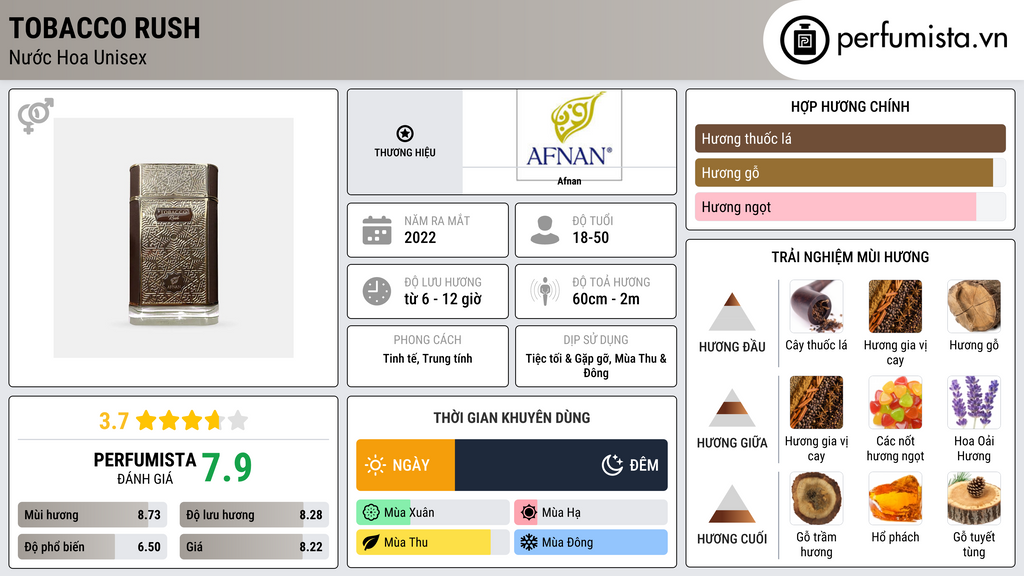This screenshot has width=1024, height=576.
Task: Click the Hương Đầu pyramid icon
Action: pyautogui.click(x=732, y=312)
